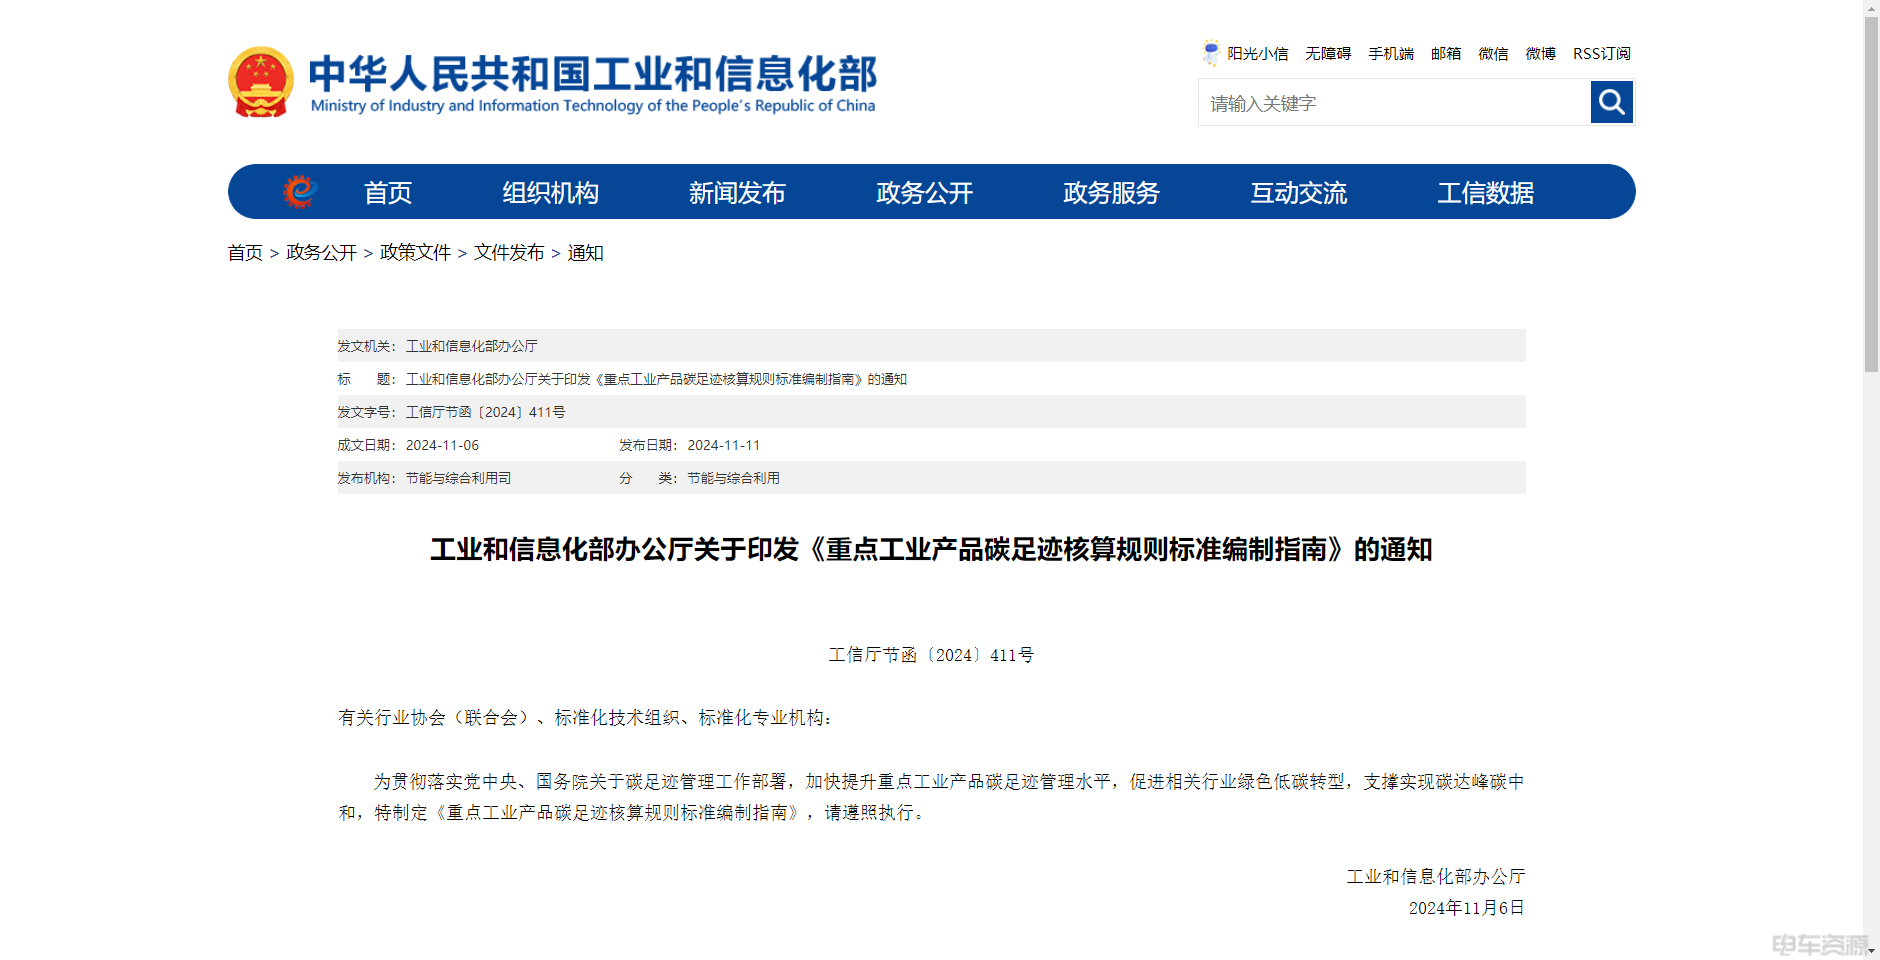Open 首页 in the main navigation
Viewport: 1880px width, 960px height.
[388, 192]
